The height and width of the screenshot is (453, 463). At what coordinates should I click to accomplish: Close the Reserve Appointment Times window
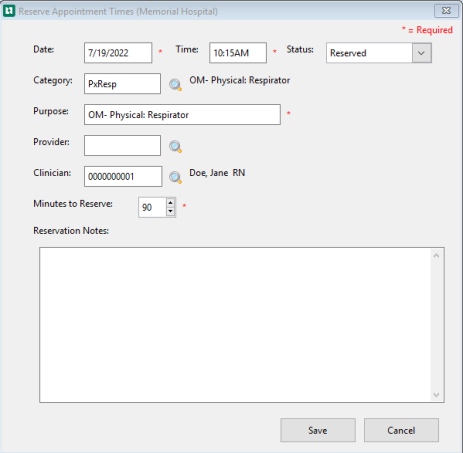point(446,11)
